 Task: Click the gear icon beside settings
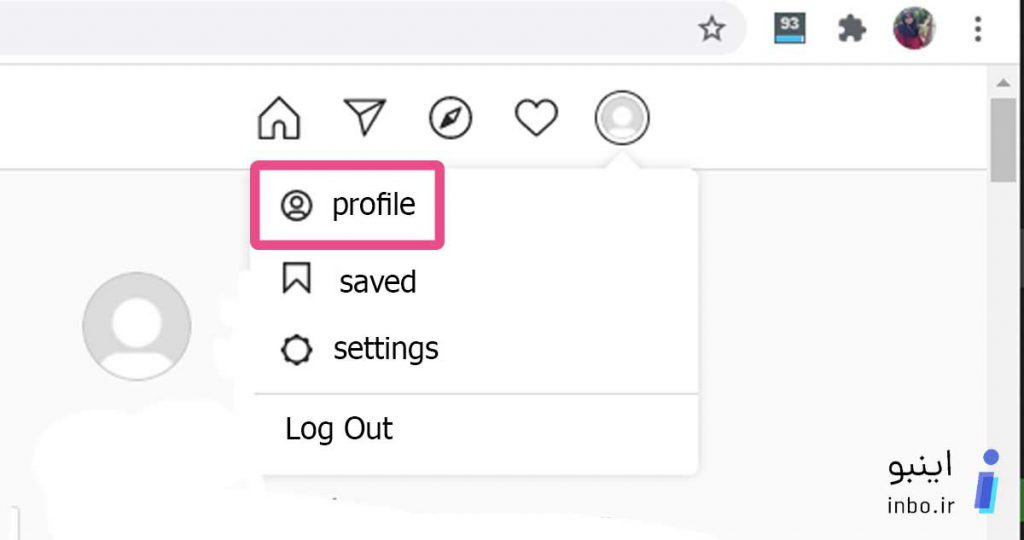coord(296,350)
